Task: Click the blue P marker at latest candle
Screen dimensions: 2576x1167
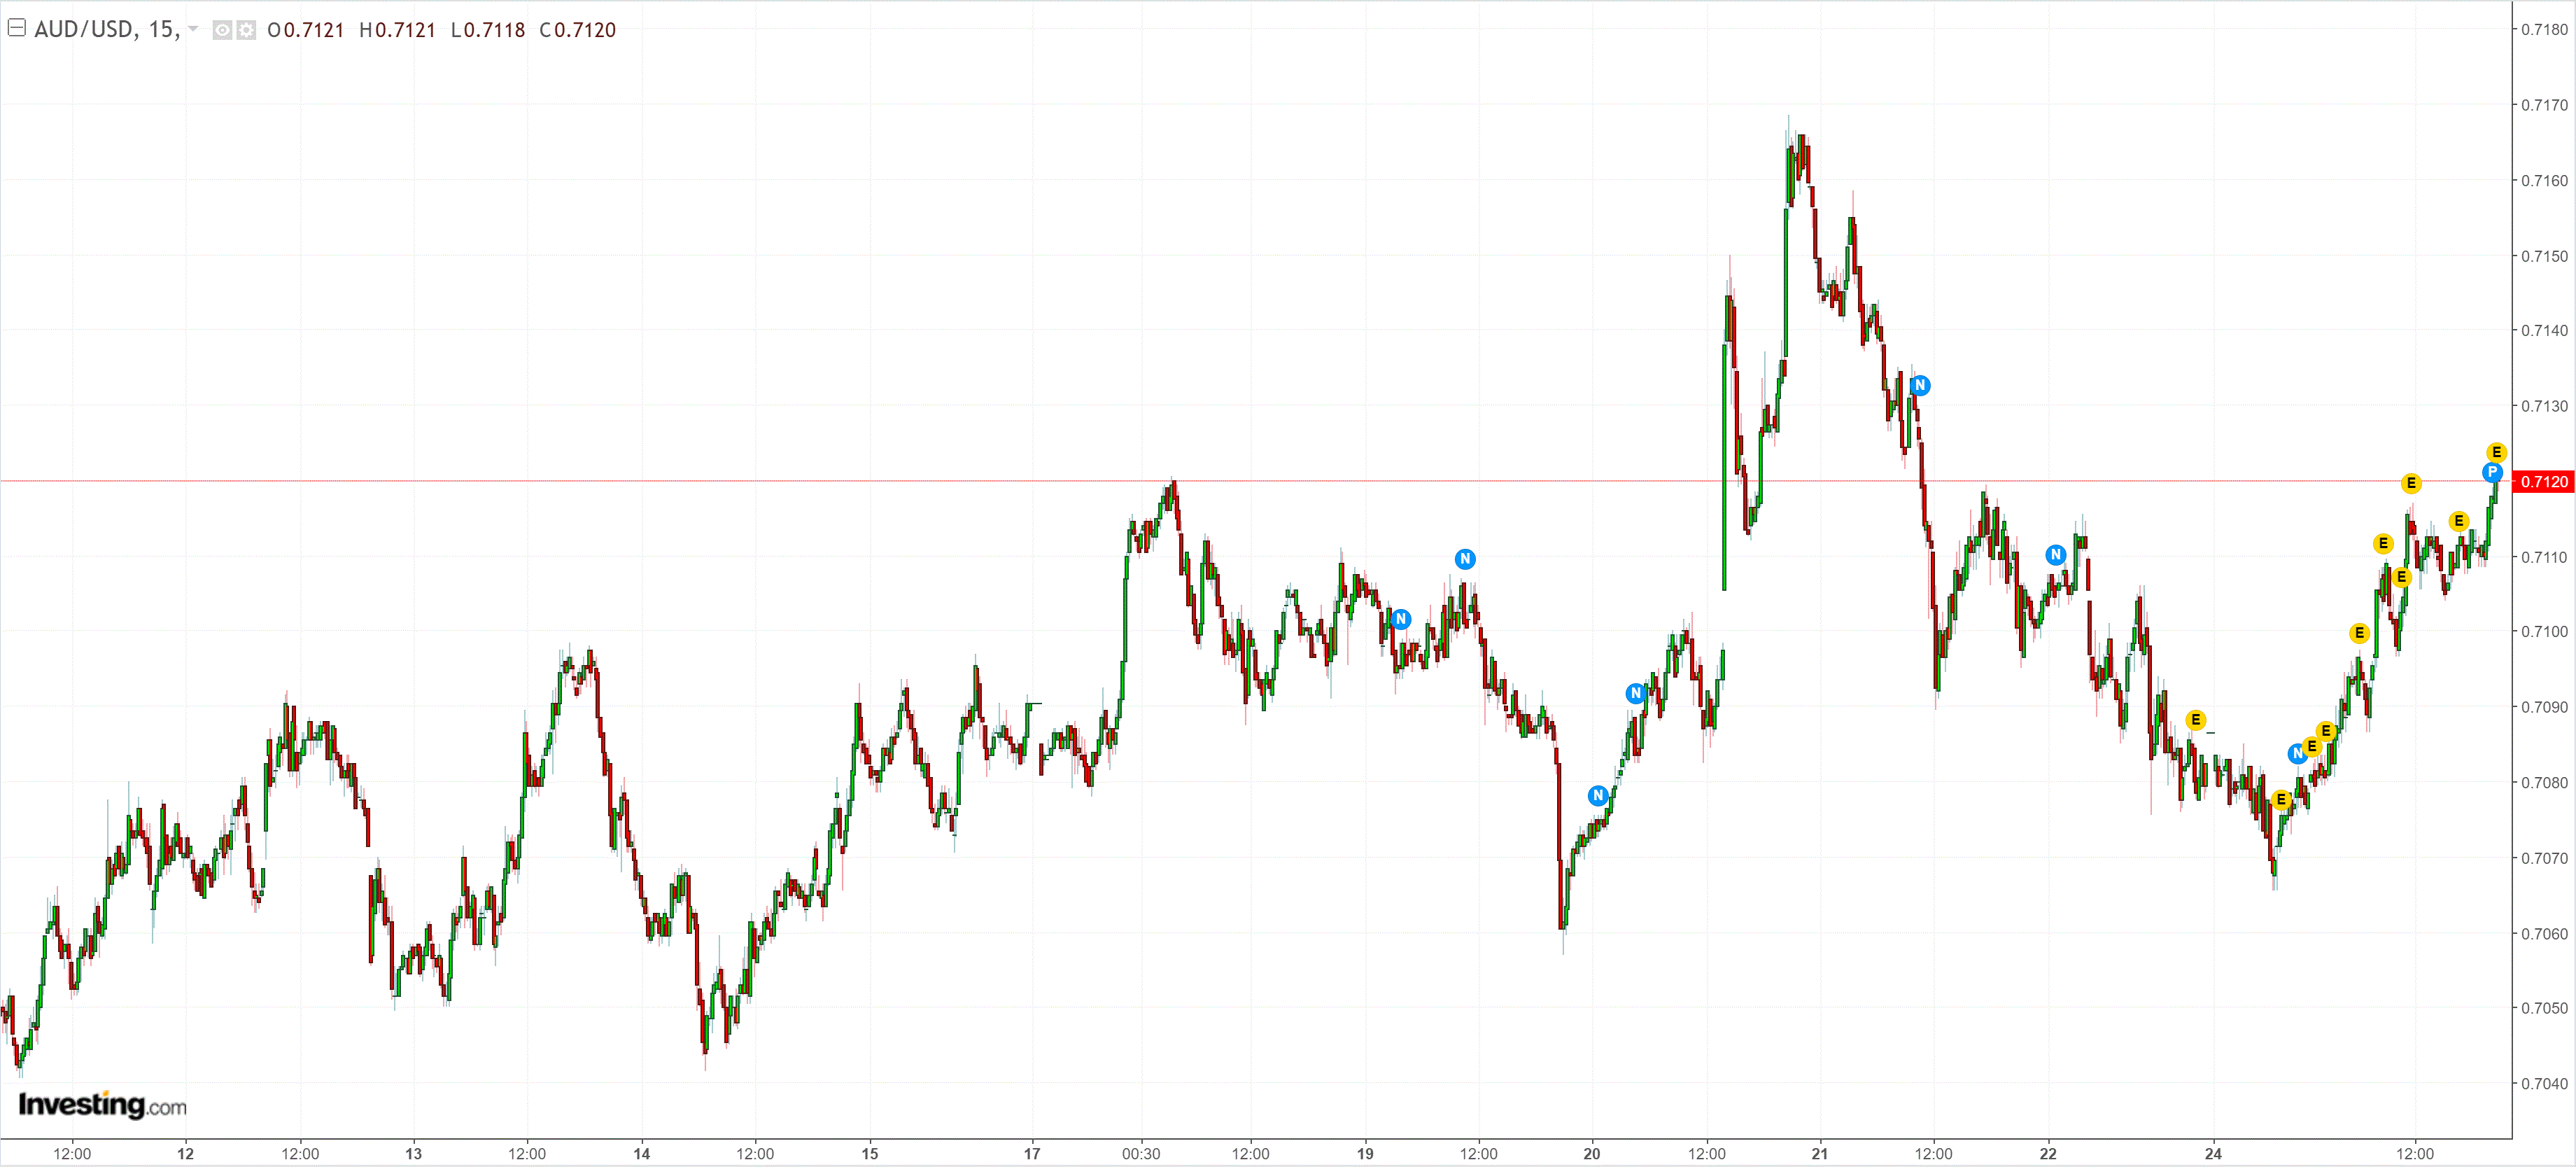Action: 2491,473
